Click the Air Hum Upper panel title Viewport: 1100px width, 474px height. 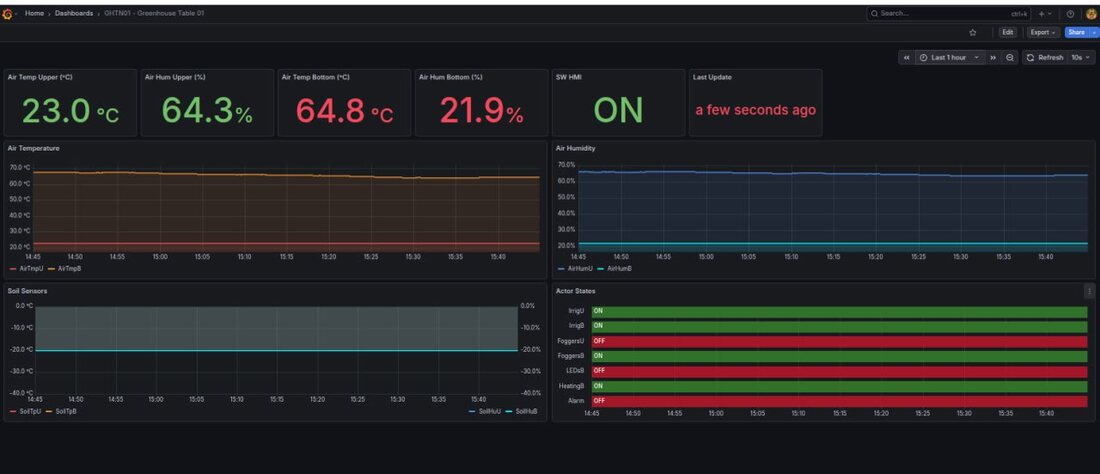point(175,77)
